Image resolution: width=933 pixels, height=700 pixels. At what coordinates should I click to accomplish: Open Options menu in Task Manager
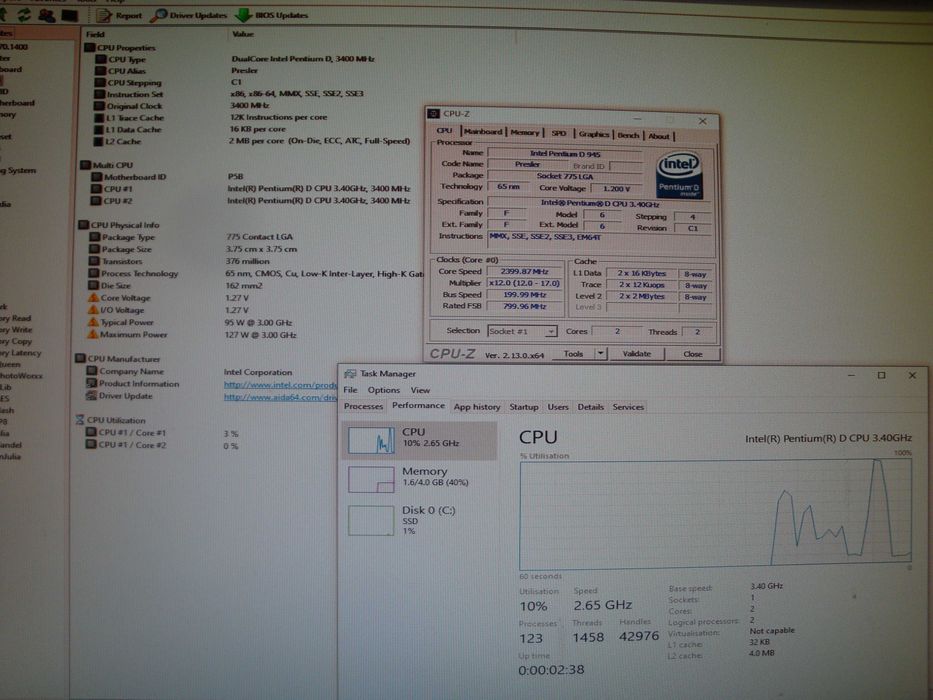tap(384, 390)
